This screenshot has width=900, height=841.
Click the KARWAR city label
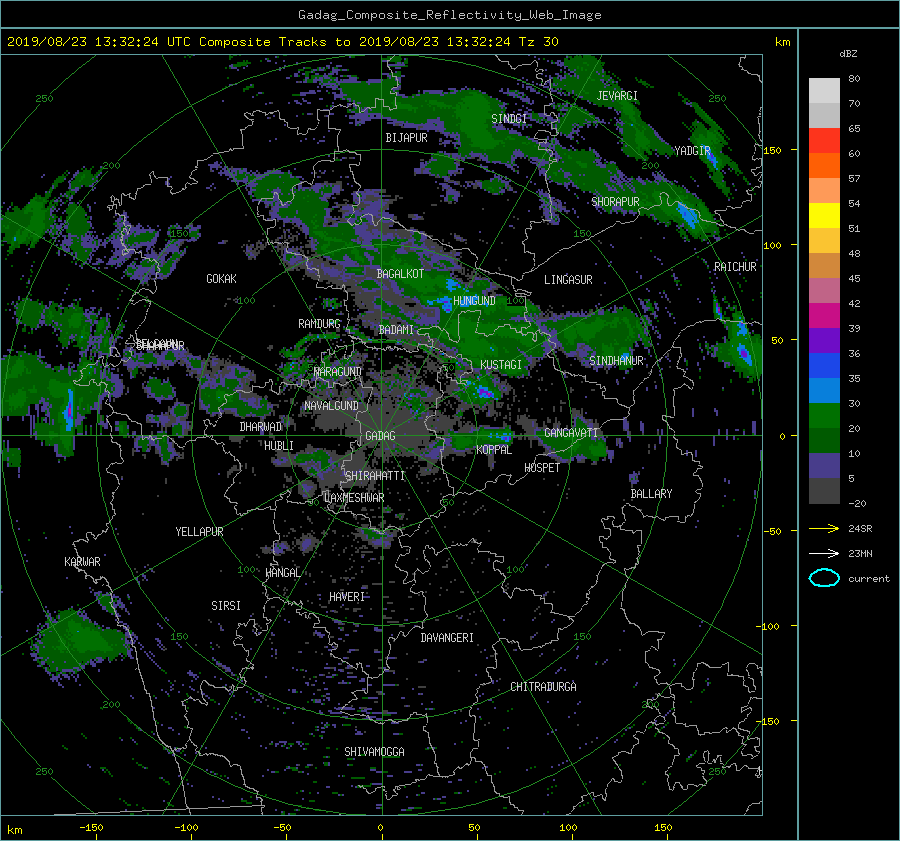coord(82,561)
